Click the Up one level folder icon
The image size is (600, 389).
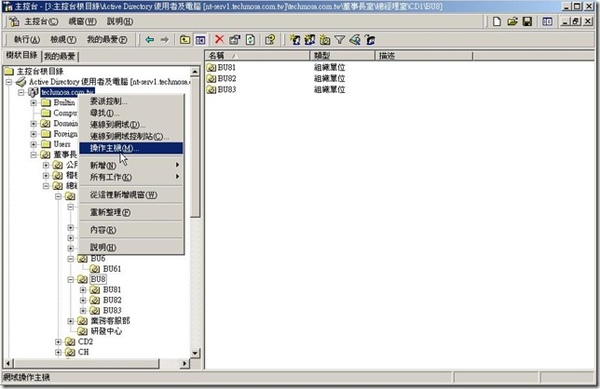tap(185, 40)
